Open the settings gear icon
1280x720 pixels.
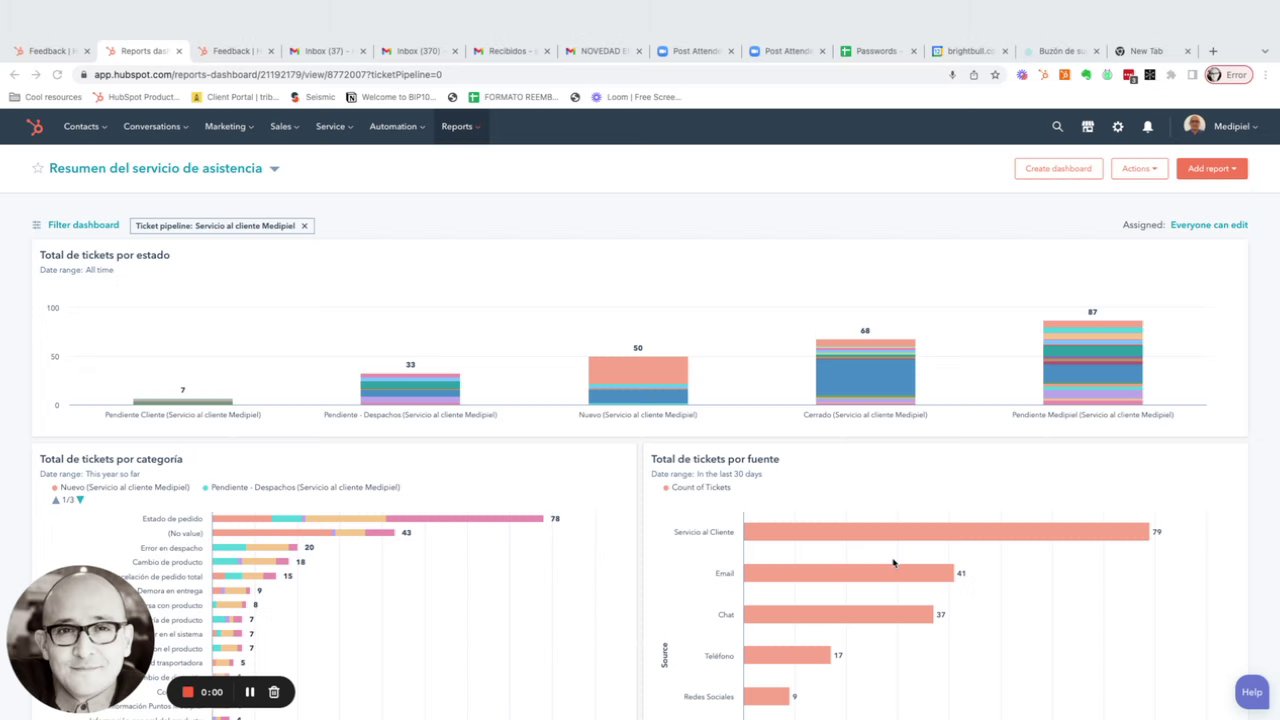tap(1117, 127)
